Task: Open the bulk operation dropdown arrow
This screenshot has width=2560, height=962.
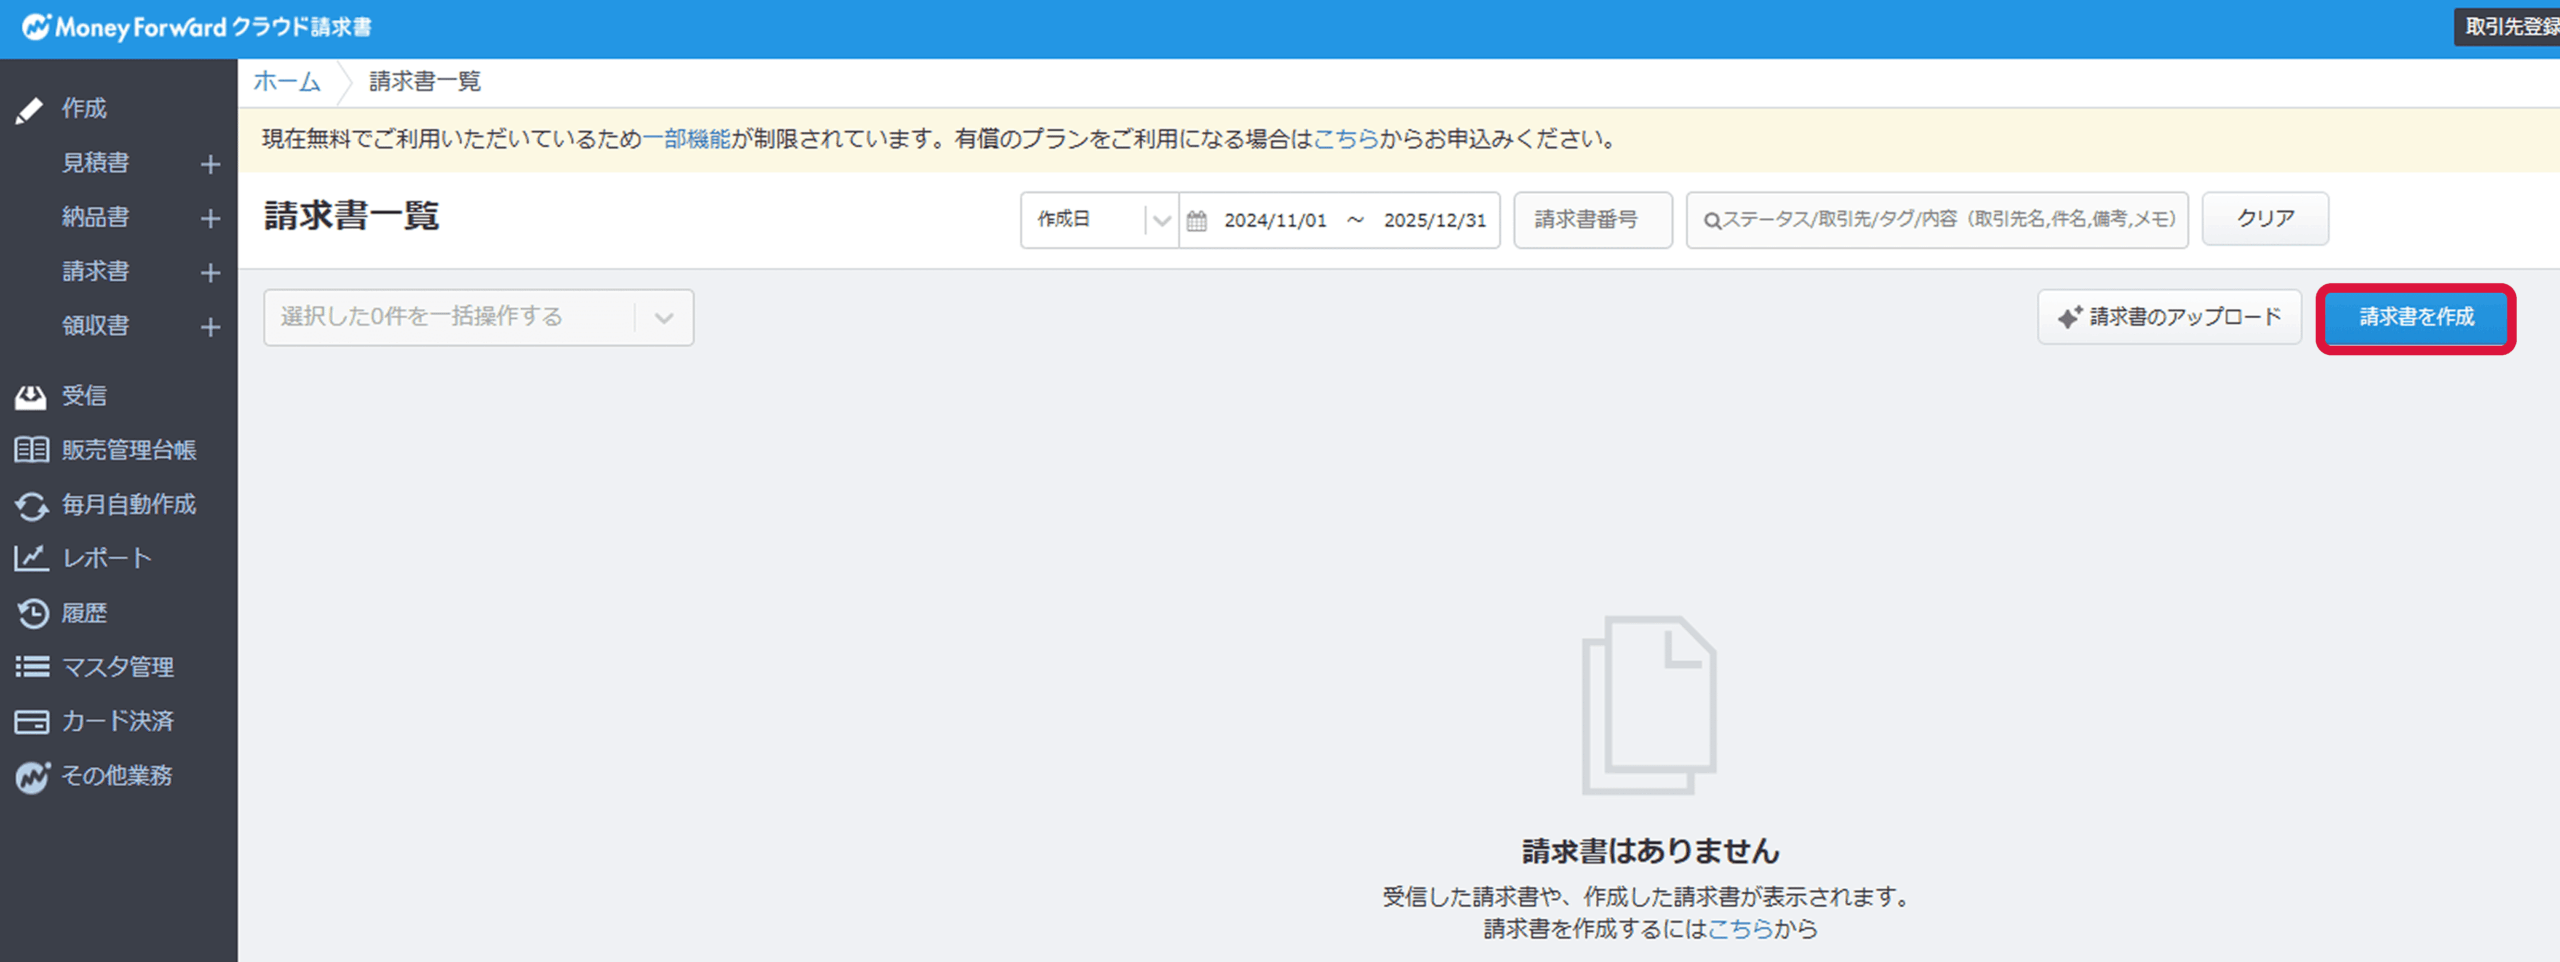Action: [663, 317]
